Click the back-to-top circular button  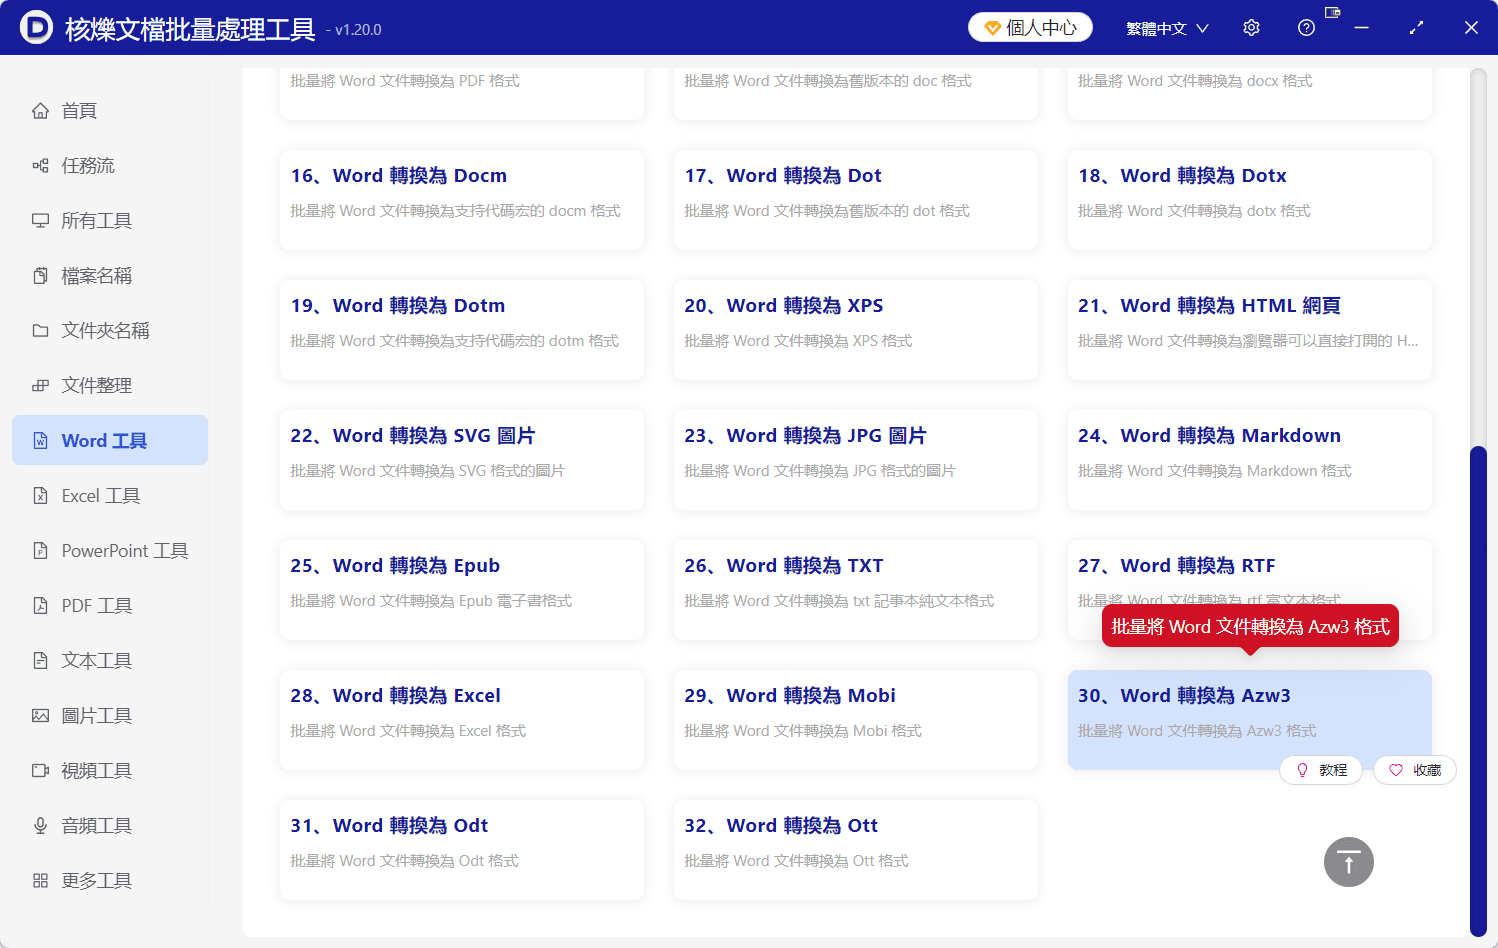pyautogui.click(x=1348, y=861)
